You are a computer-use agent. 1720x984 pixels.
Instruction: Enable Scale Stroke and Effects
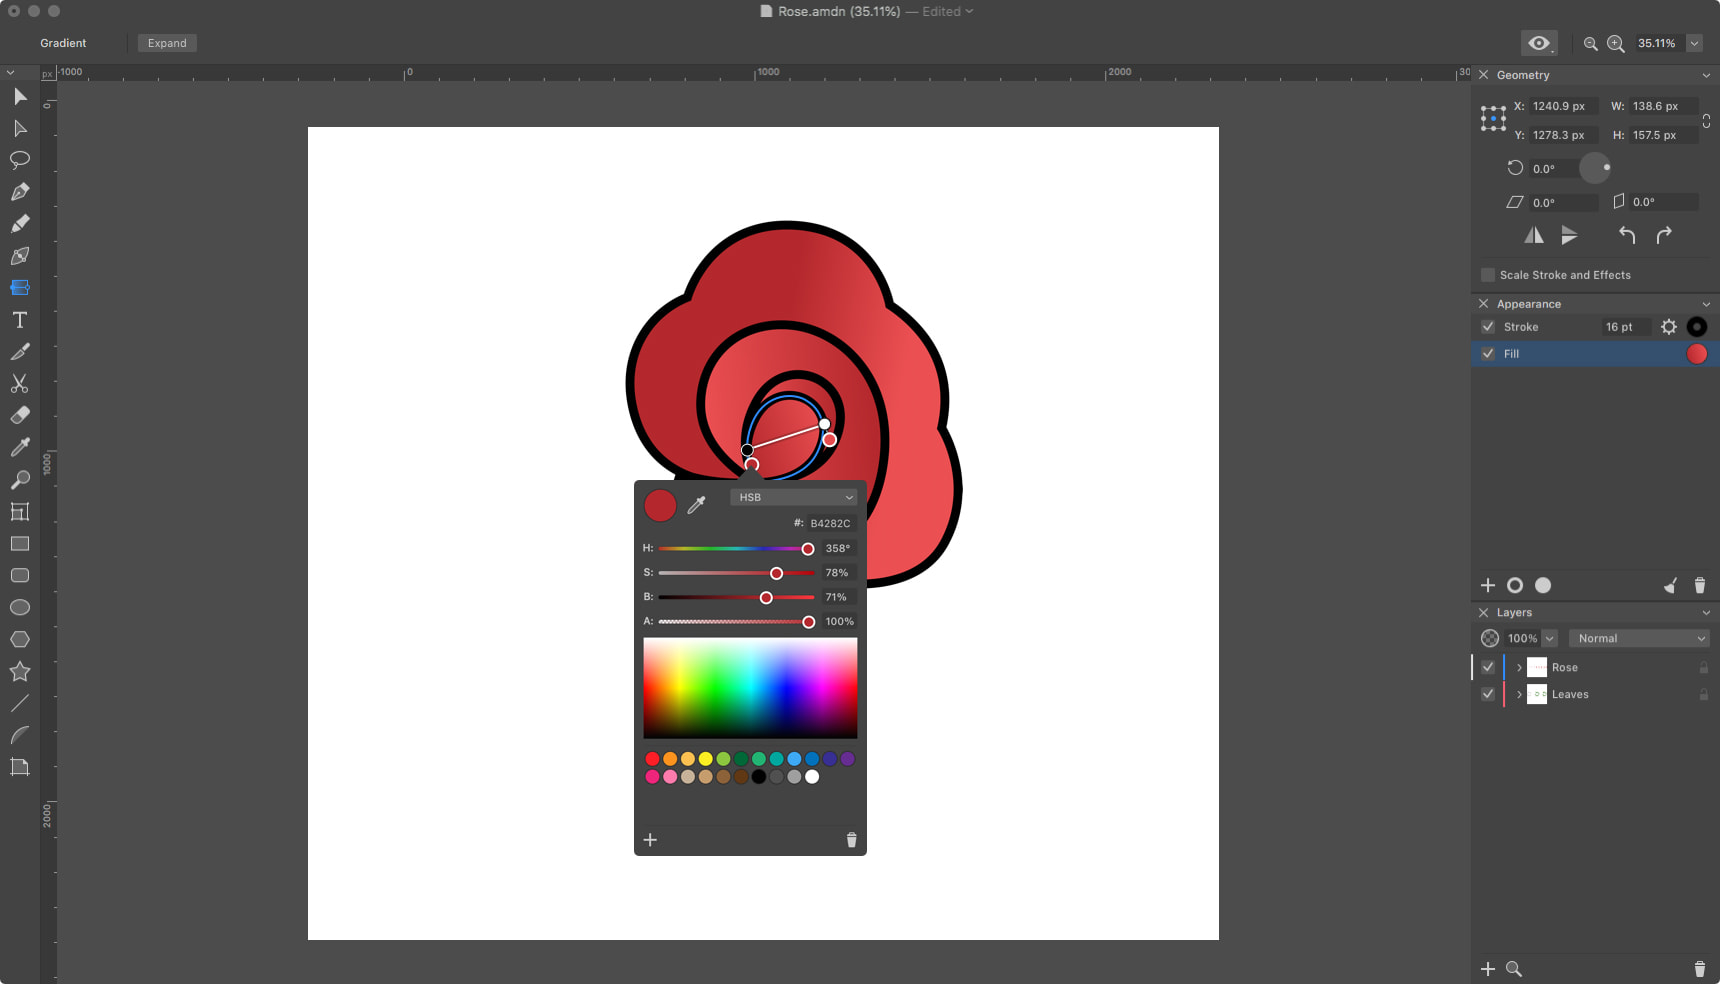1488,275
